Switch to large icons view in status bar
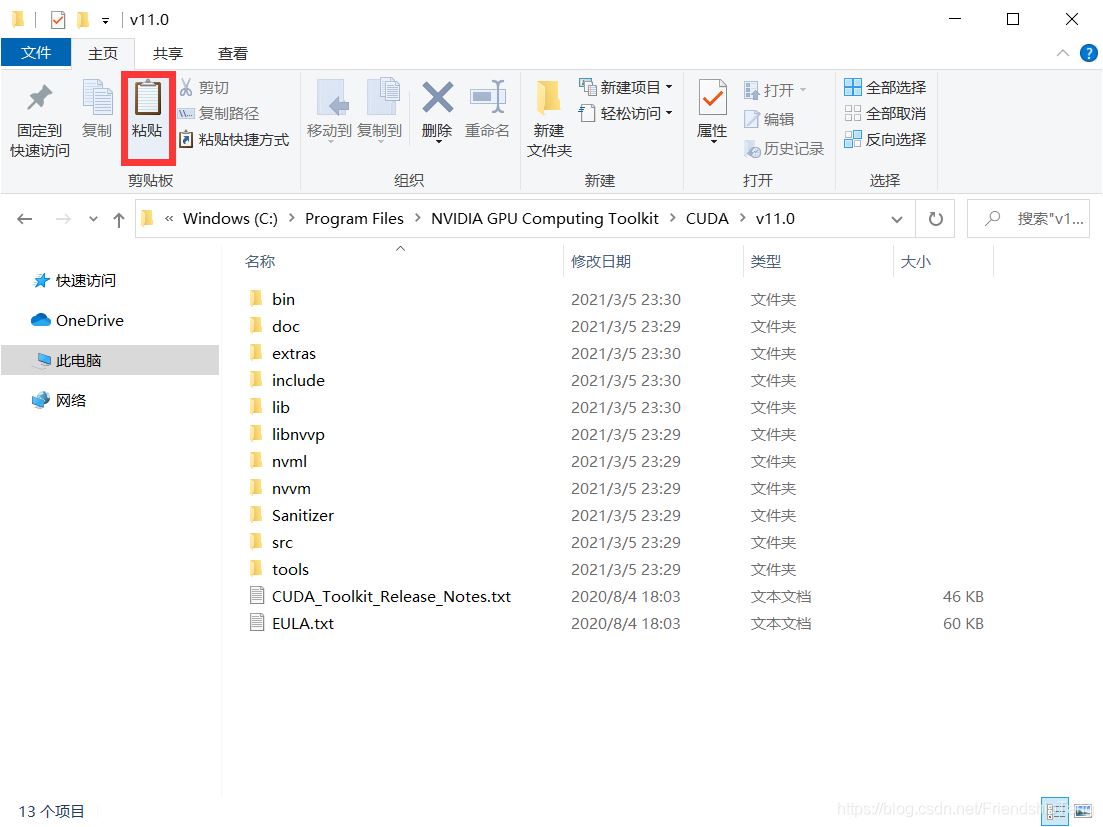 tap(1082, 811)
